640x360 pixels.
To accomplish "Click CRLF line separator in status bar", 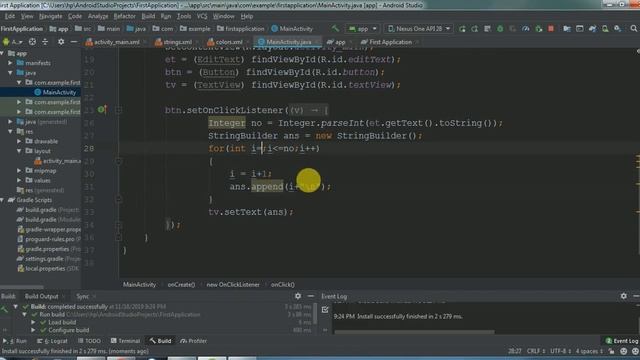I will coord(536,351).
